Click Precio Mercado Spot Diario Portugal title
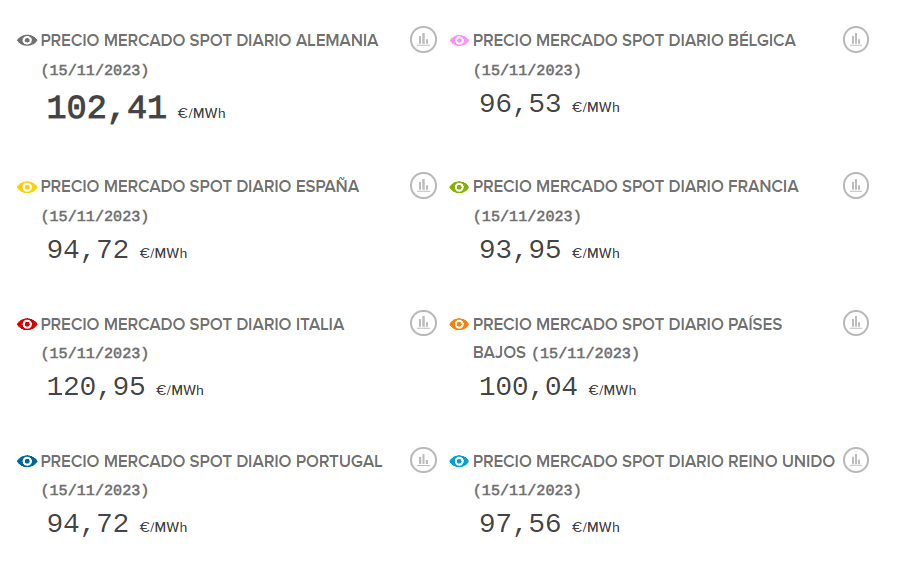900x570 pixels. 211,462
